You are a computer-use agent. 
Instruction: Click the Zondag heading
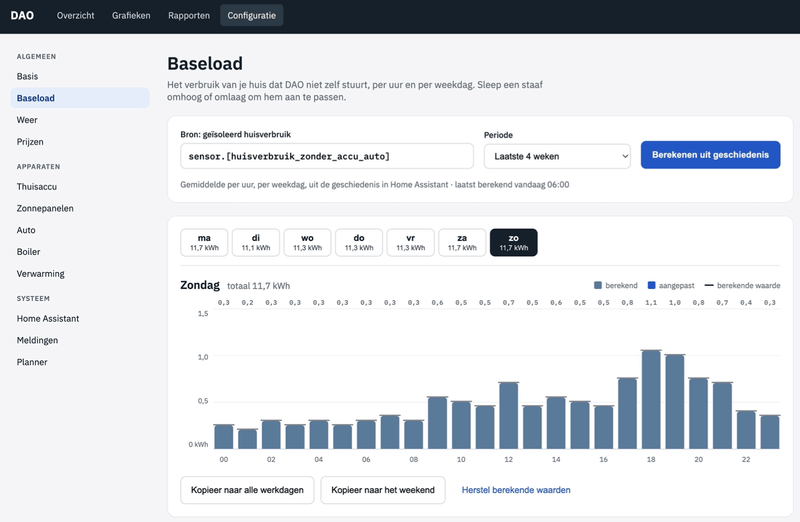(200, 285)
